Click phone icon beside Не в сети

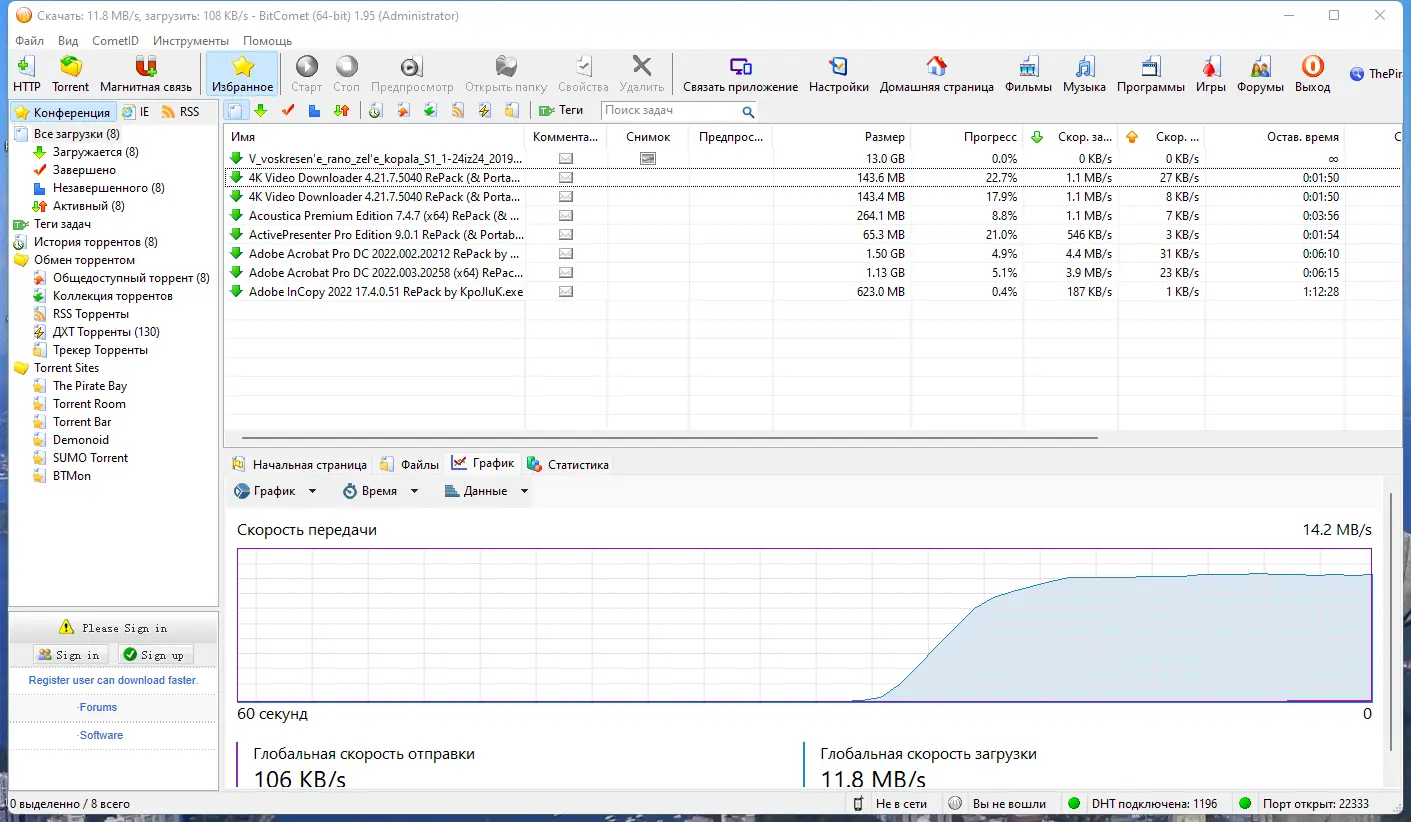click(x=858, y=803)
